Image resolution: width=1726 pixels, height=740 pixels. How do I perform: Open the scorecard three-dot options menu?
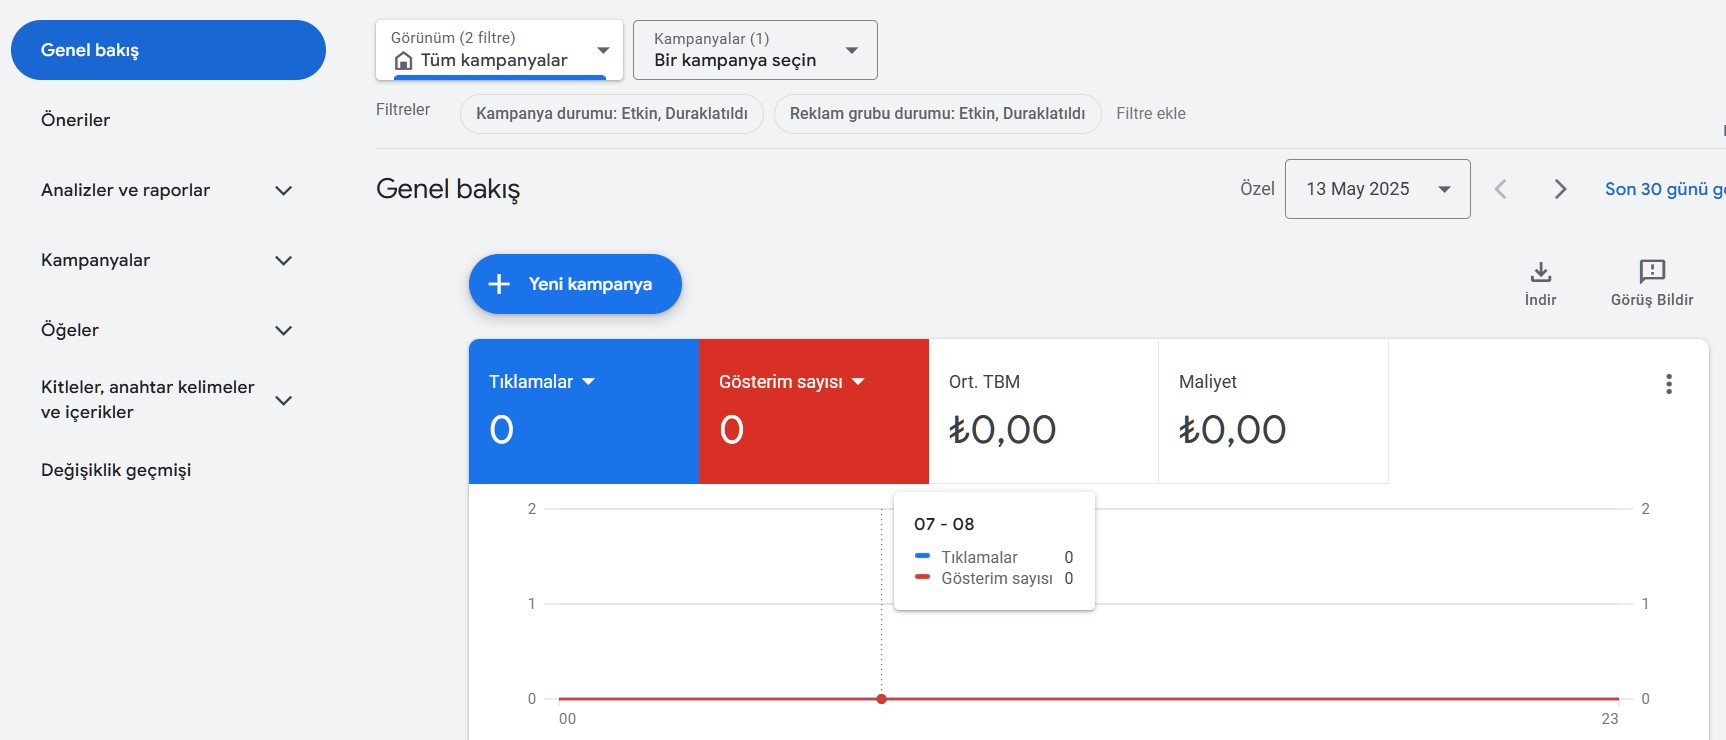pyautogui.click(x=1668, y=384)
